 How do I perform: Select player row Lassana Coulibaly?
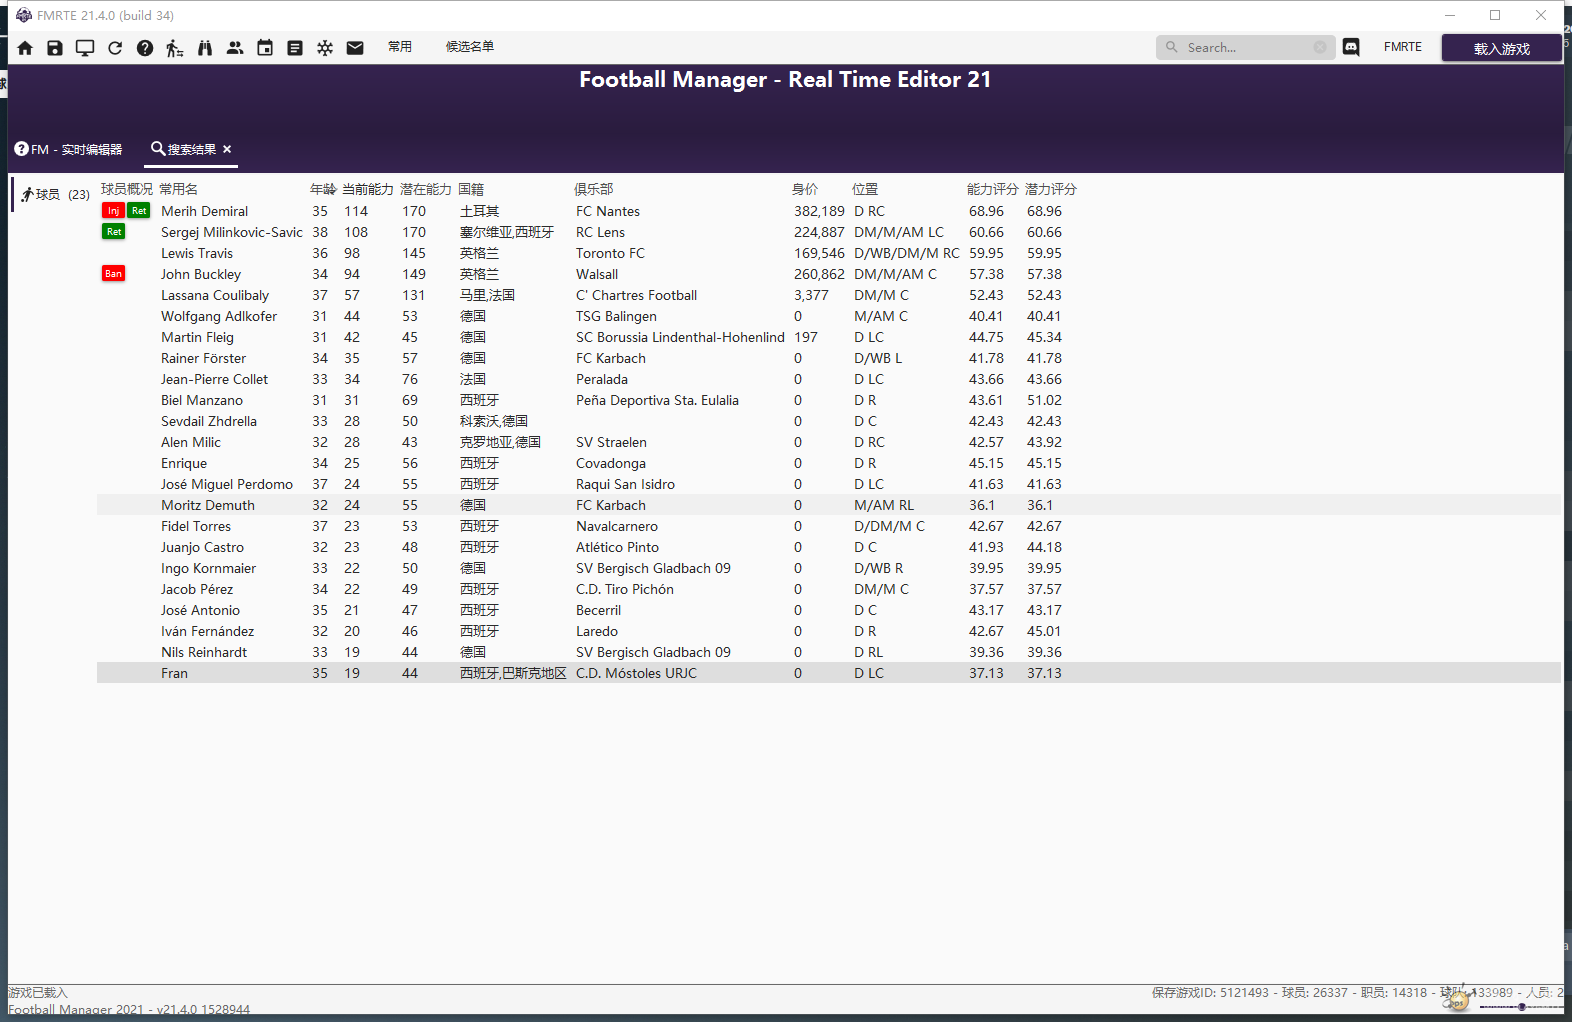[828, 295]
